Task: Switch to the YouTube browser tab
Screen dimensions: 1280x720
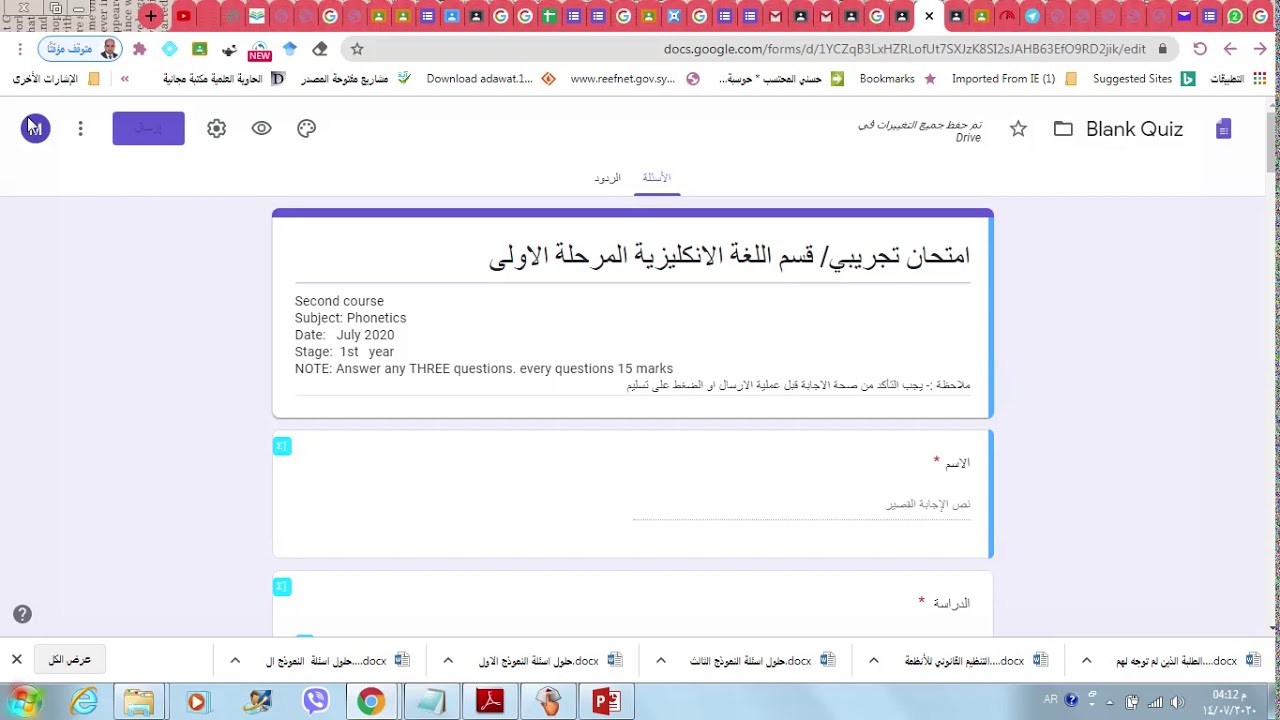Action: 184,16
